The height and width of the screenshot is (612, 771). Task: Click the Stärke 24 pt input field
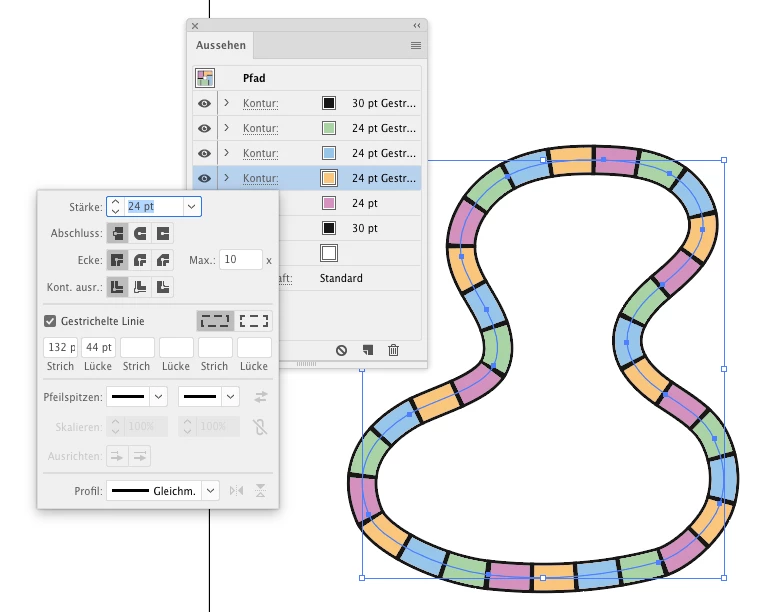[x=154, y=207]
